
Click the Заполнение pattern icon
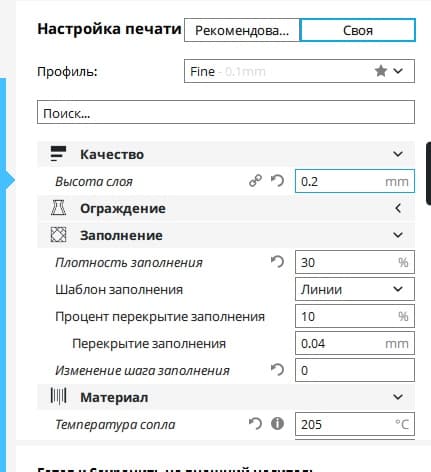pyautogui.click(x=58, y=235)
